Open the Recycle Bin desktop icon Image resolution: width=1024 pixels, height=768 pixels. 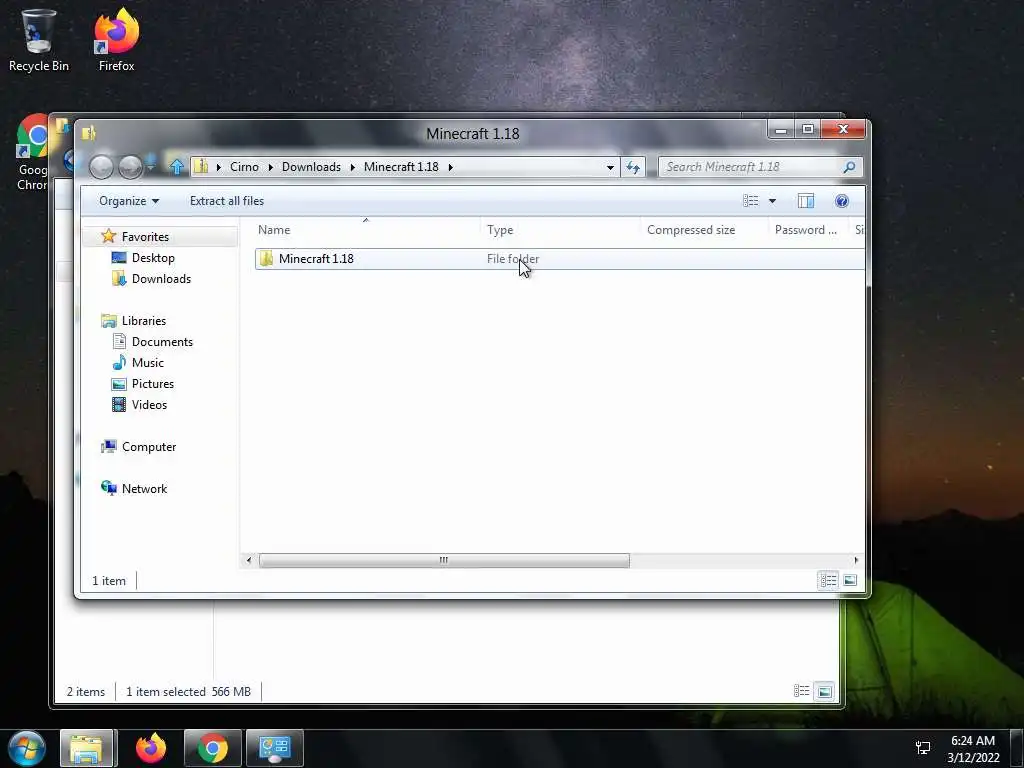tap(39, 39)
